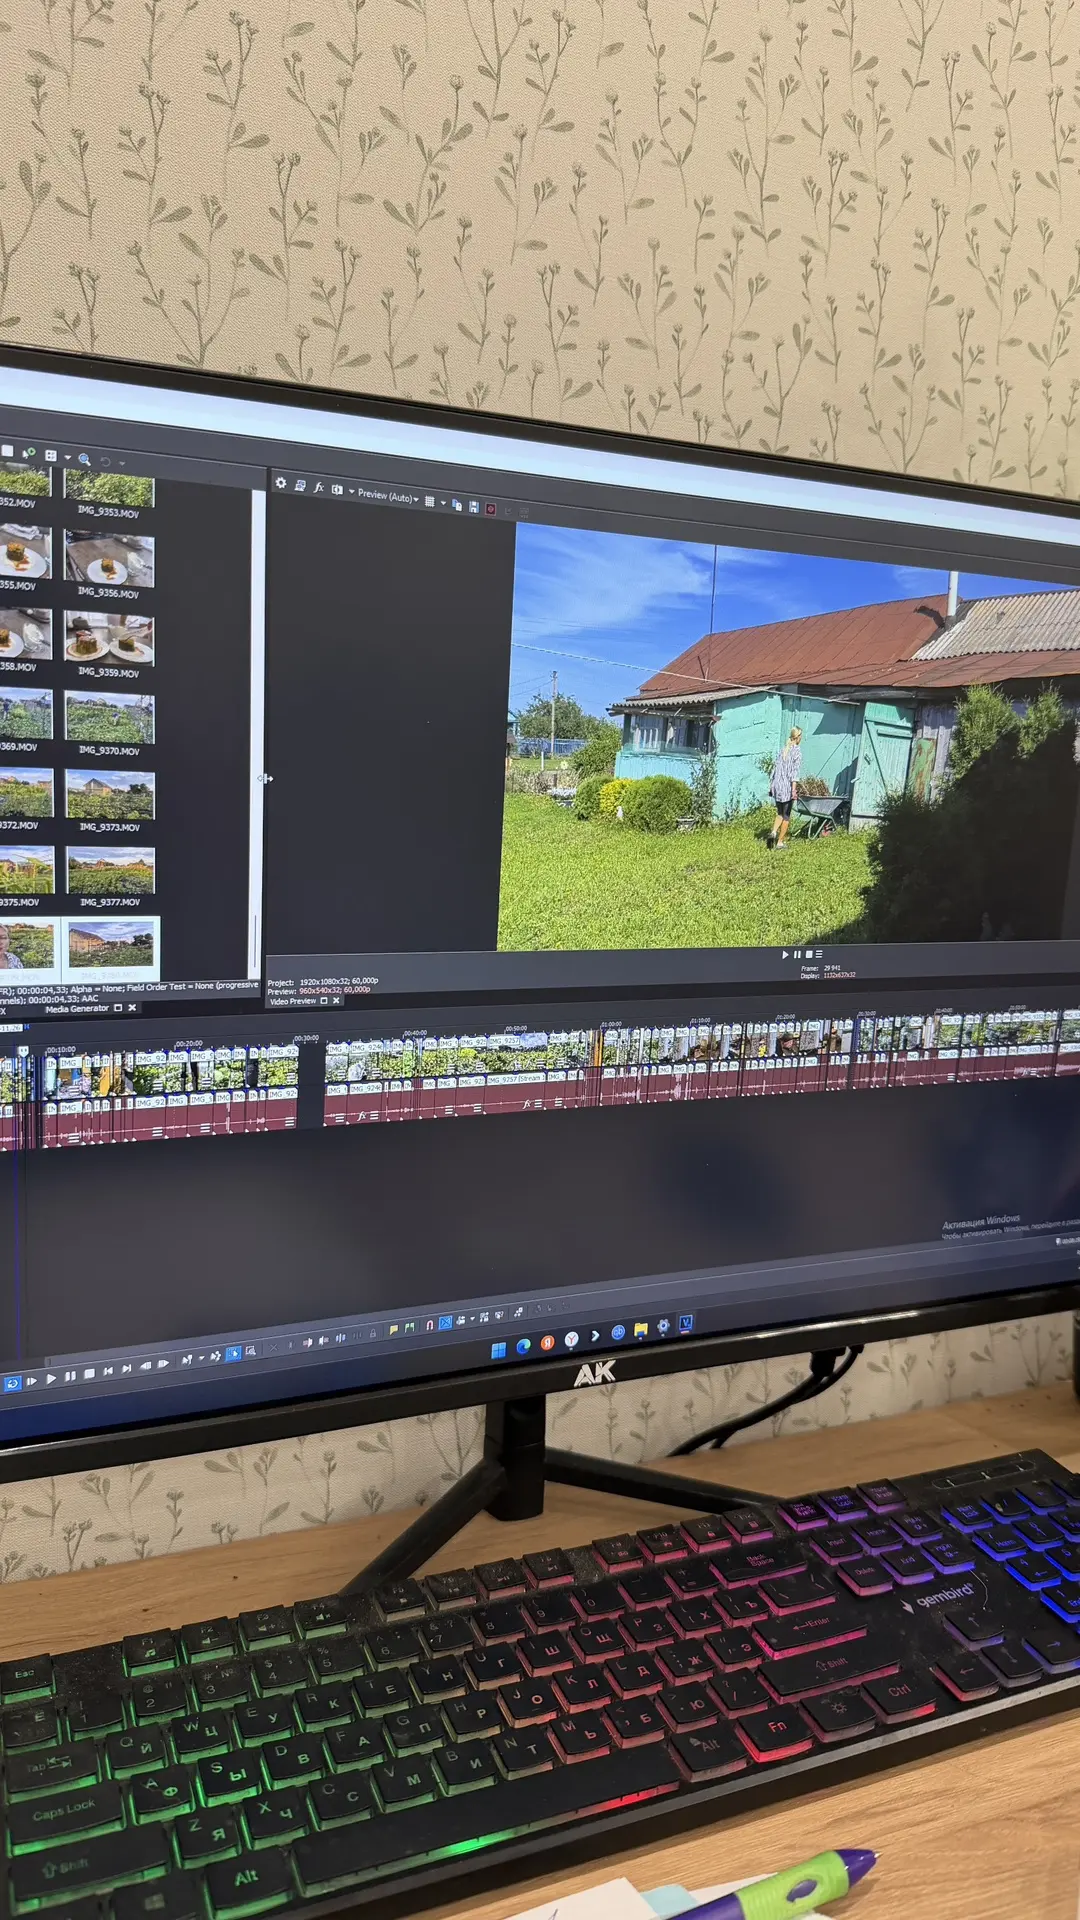Switch to the Media Generator tab
The image size is (1080, 1920).
(x=77, y=1009)
